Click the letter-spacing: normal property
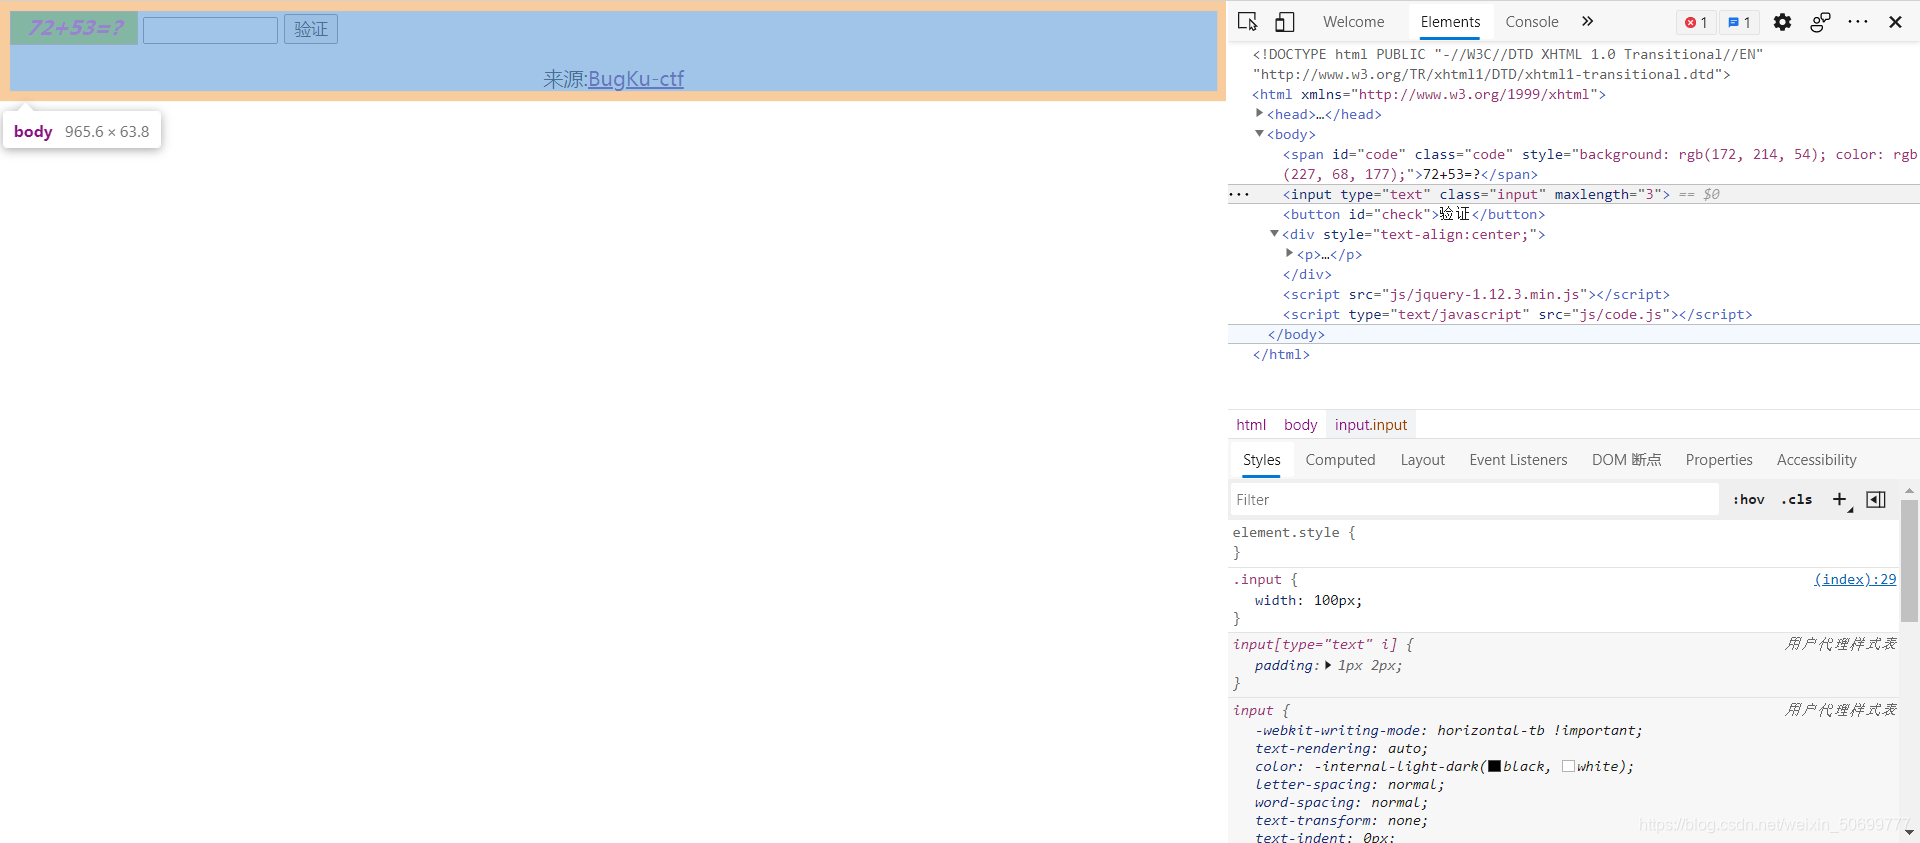 tap(1350, 784)
